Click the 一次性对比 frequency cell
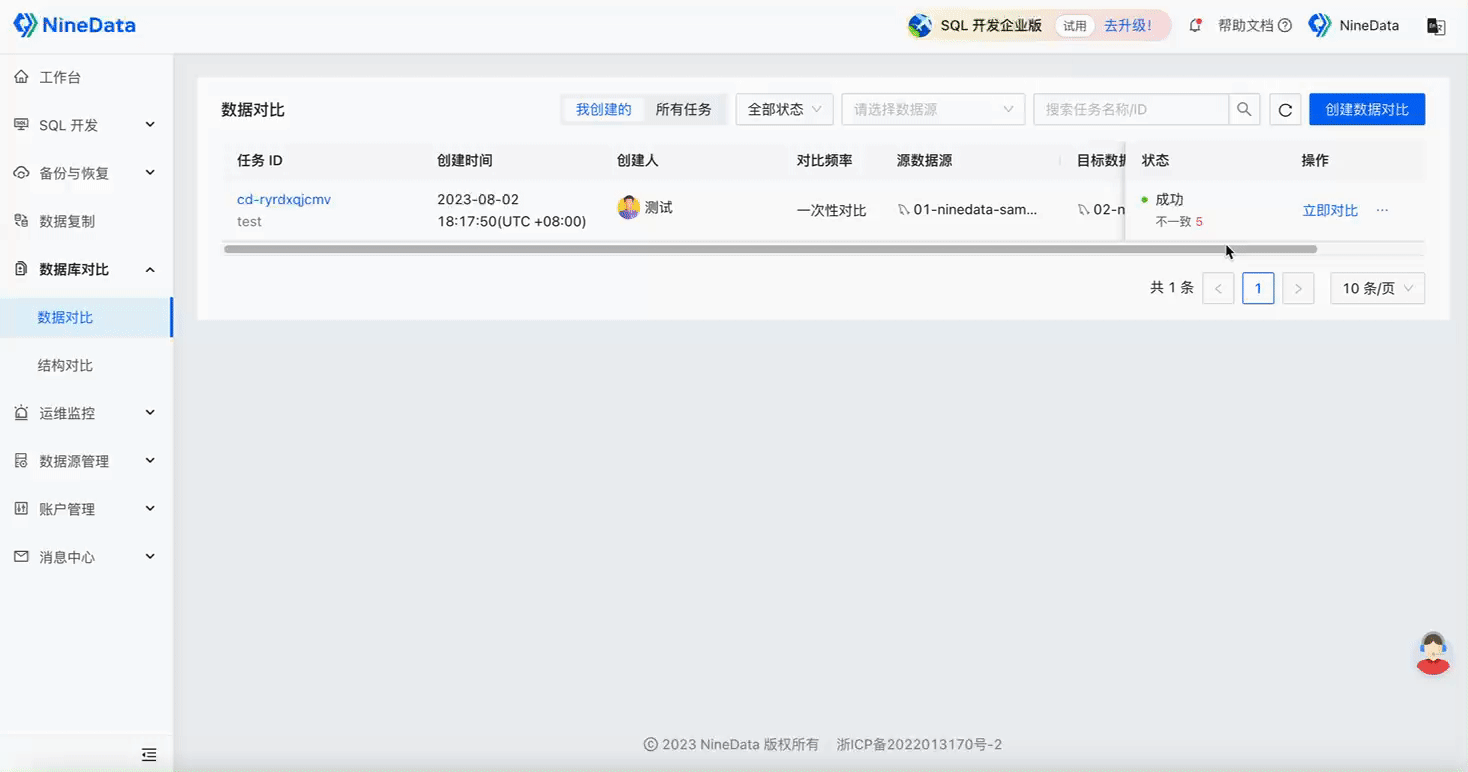This screenshot has height=772, width=1468. pyautogui.click(x=832, y=210)
